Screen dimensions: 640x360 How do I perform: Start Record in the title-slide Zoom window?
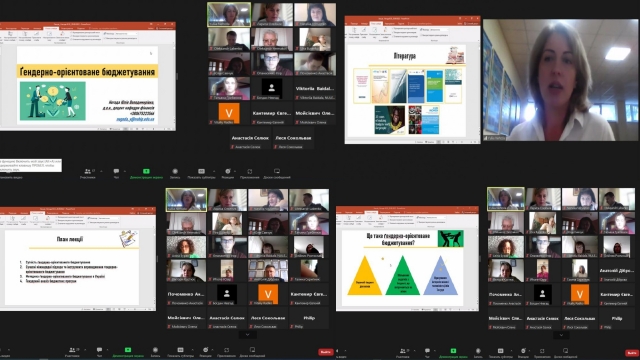[x=175, y=173]
